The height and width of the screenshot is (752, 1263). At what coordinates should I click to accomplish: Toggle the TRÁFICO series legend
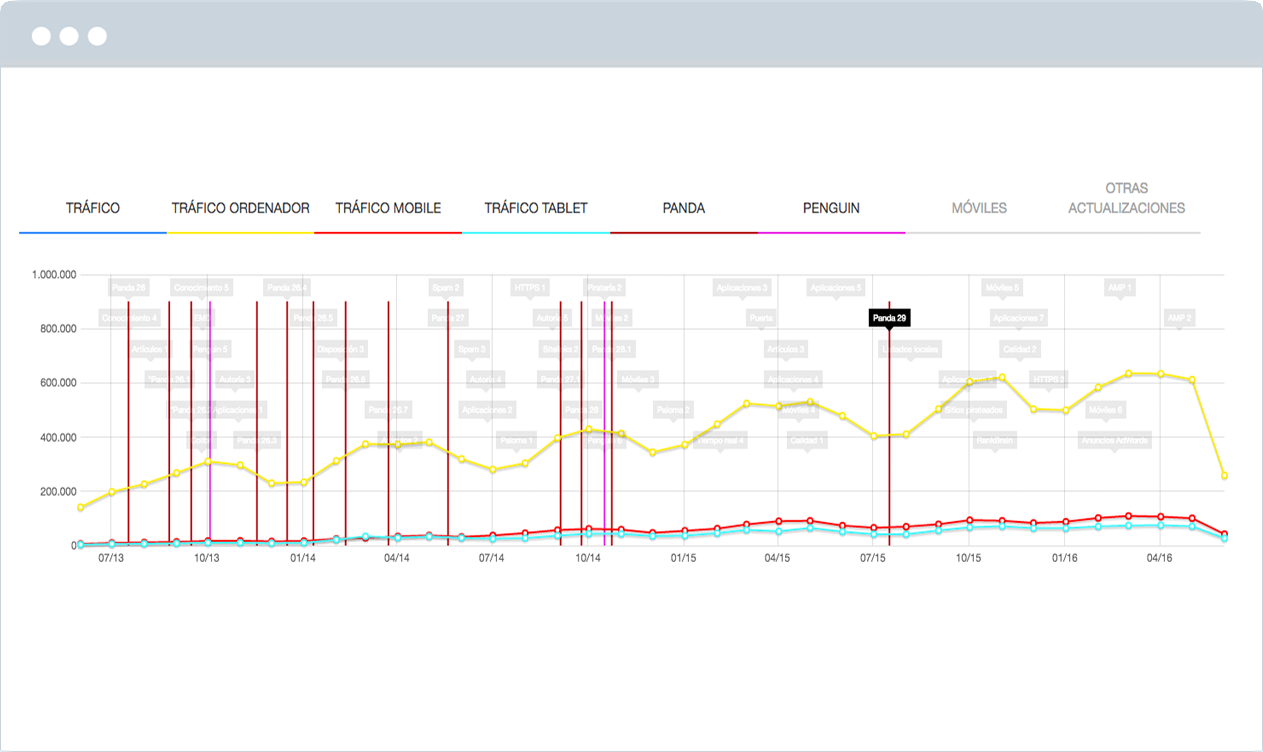[x=93, y=208]
